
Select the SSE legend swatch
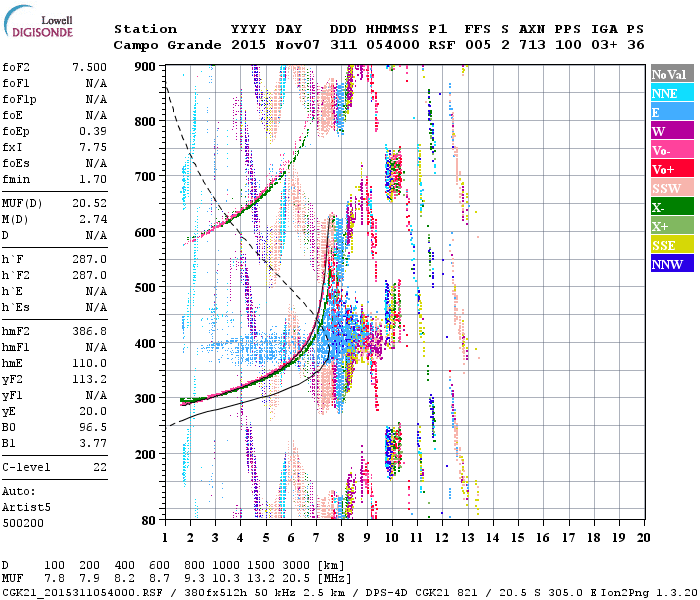pyautogui.click(x=672, y=245)
